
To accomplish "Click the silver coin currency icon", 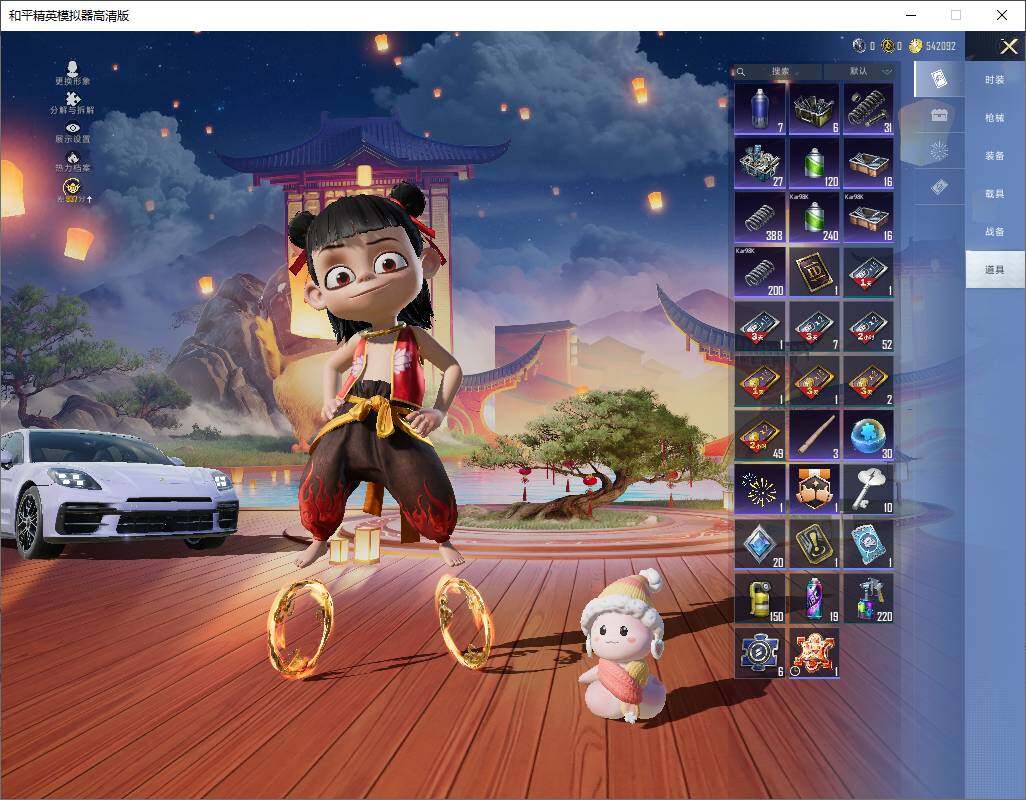I will pos(859,46).
